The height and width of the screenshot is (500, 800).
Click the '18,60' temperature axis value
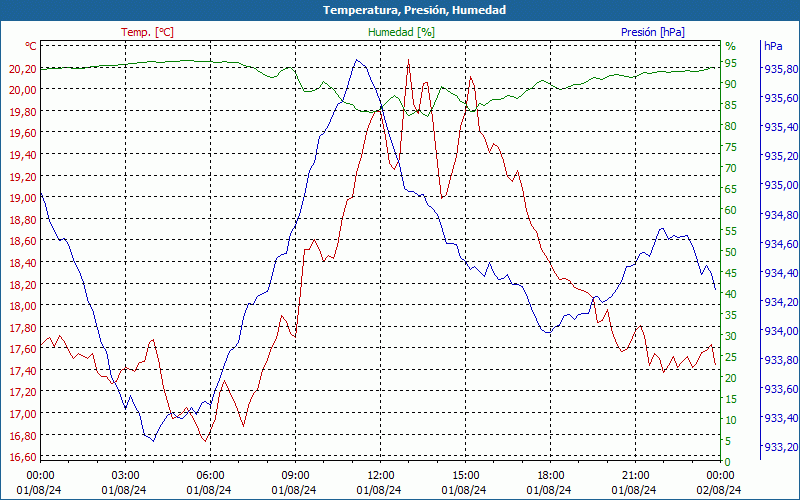click(x=23, y=241)
